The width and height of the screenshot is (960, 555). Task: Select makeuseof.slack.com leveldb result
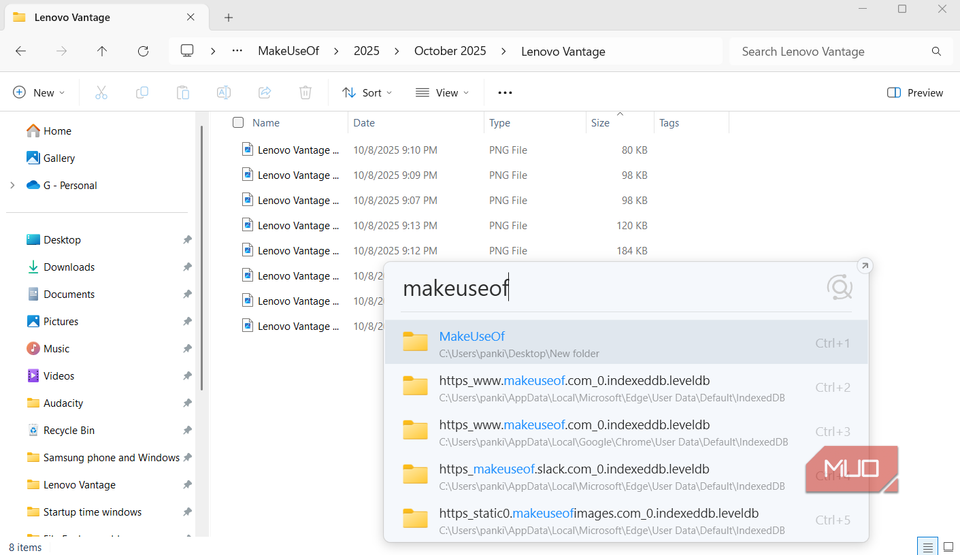click(x=626, y=475)
